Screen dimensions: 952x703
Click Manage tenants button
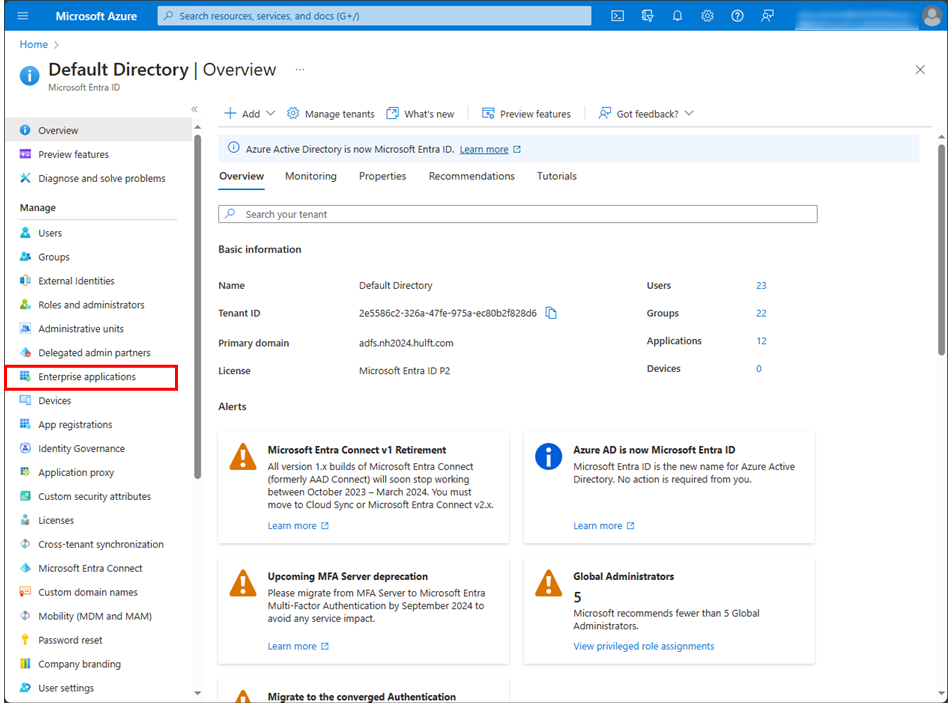pos(331,114)
